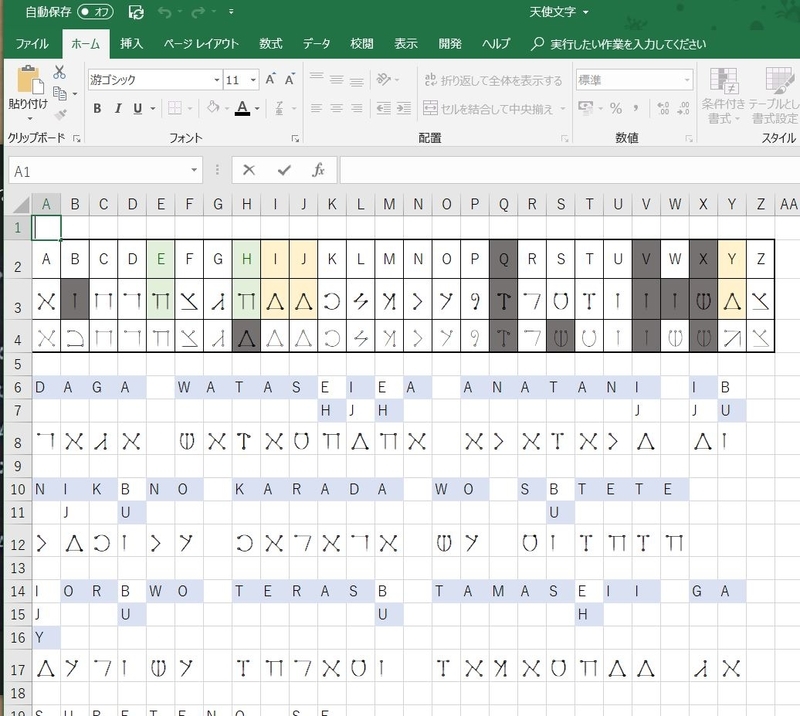The image size is (800, 716).
Task: Toggle 折り返して全体を表示する wrap text
Action: pyautogui.click(x=493, y=80)
